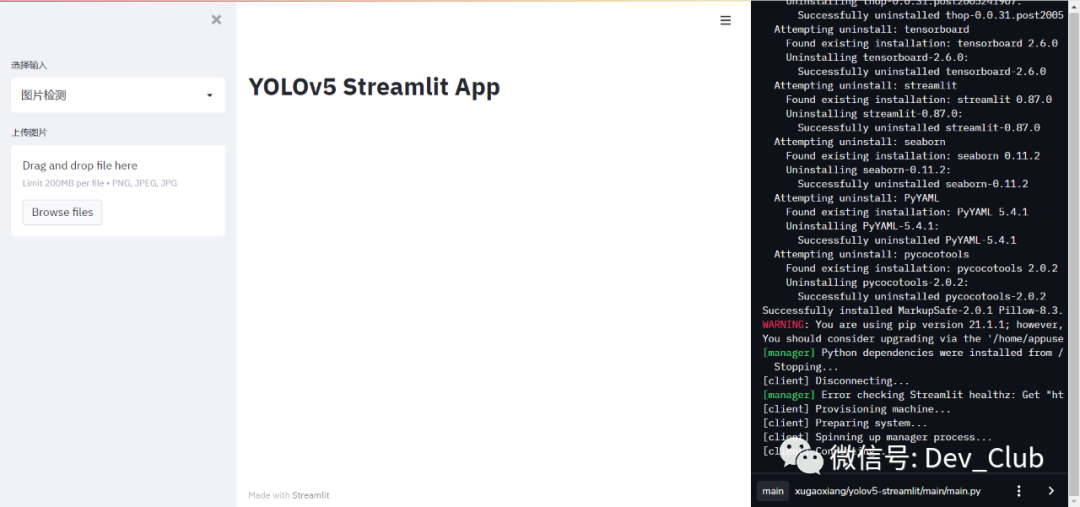Click the Attempting uninstall: tensorboard line
The height and width of the screenshot is (507, 1080).
871,30
